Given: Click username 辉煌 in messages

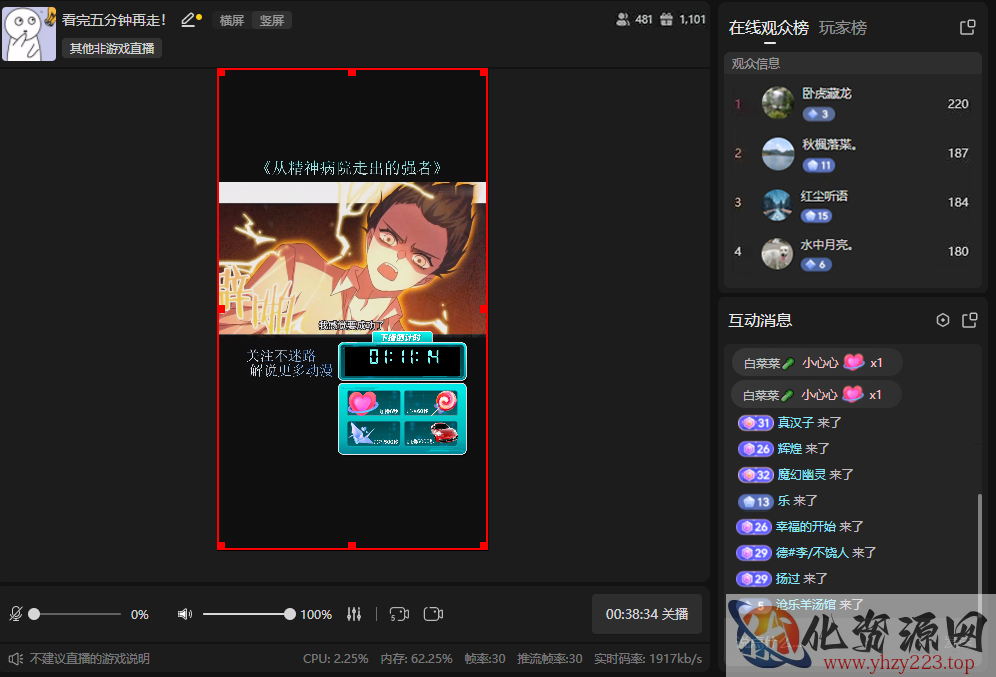Looking at the screenshot, I should pyautogui.click(x=790, y=448).
